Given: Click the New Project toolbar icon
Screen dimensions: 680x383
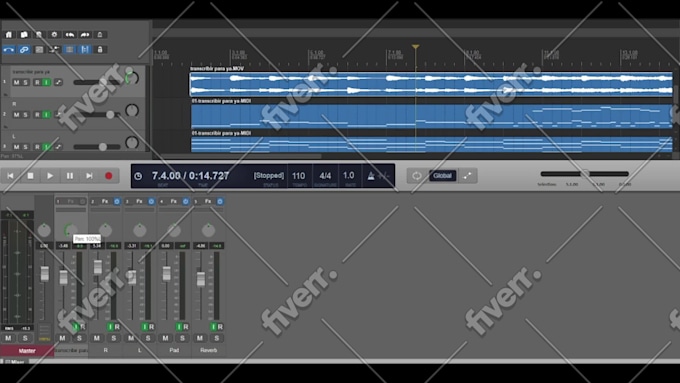Looking at the screenshot, I should (x=9, y=35).
